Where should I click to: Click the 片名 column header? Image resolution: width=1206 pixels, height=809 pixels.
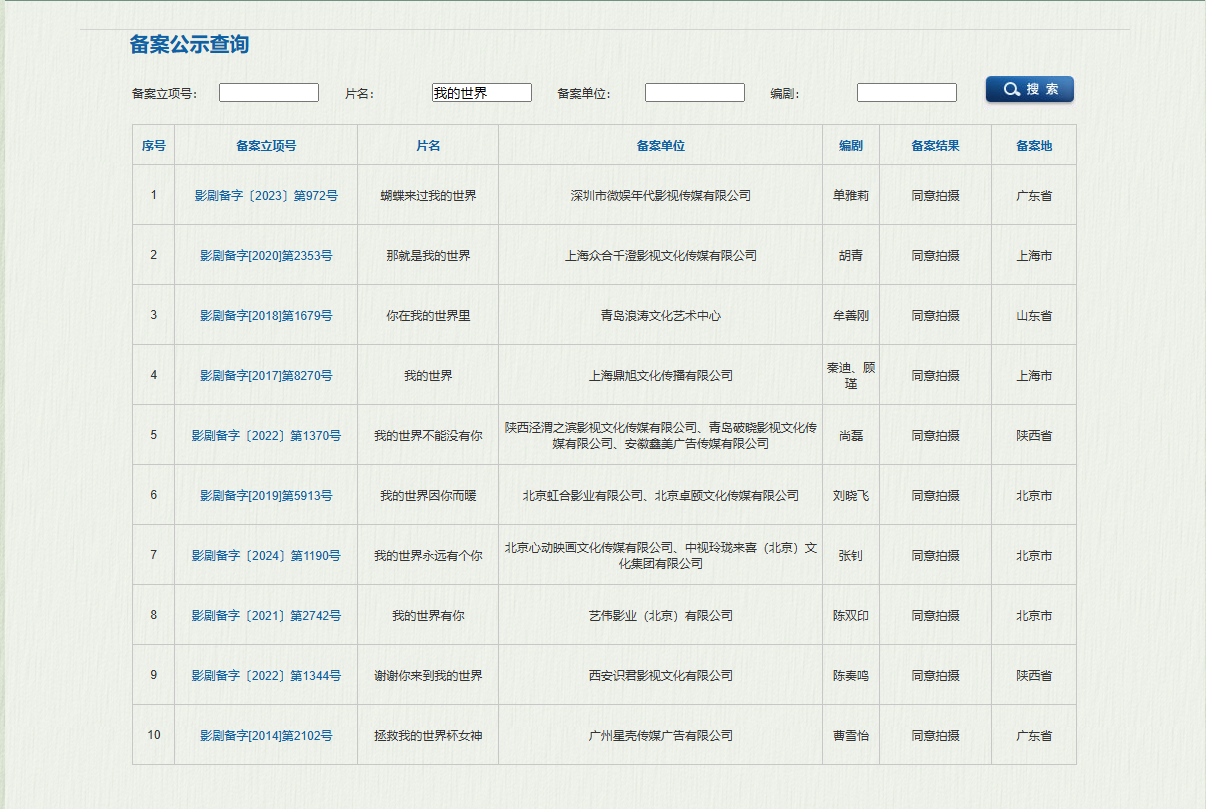[428, 145]
